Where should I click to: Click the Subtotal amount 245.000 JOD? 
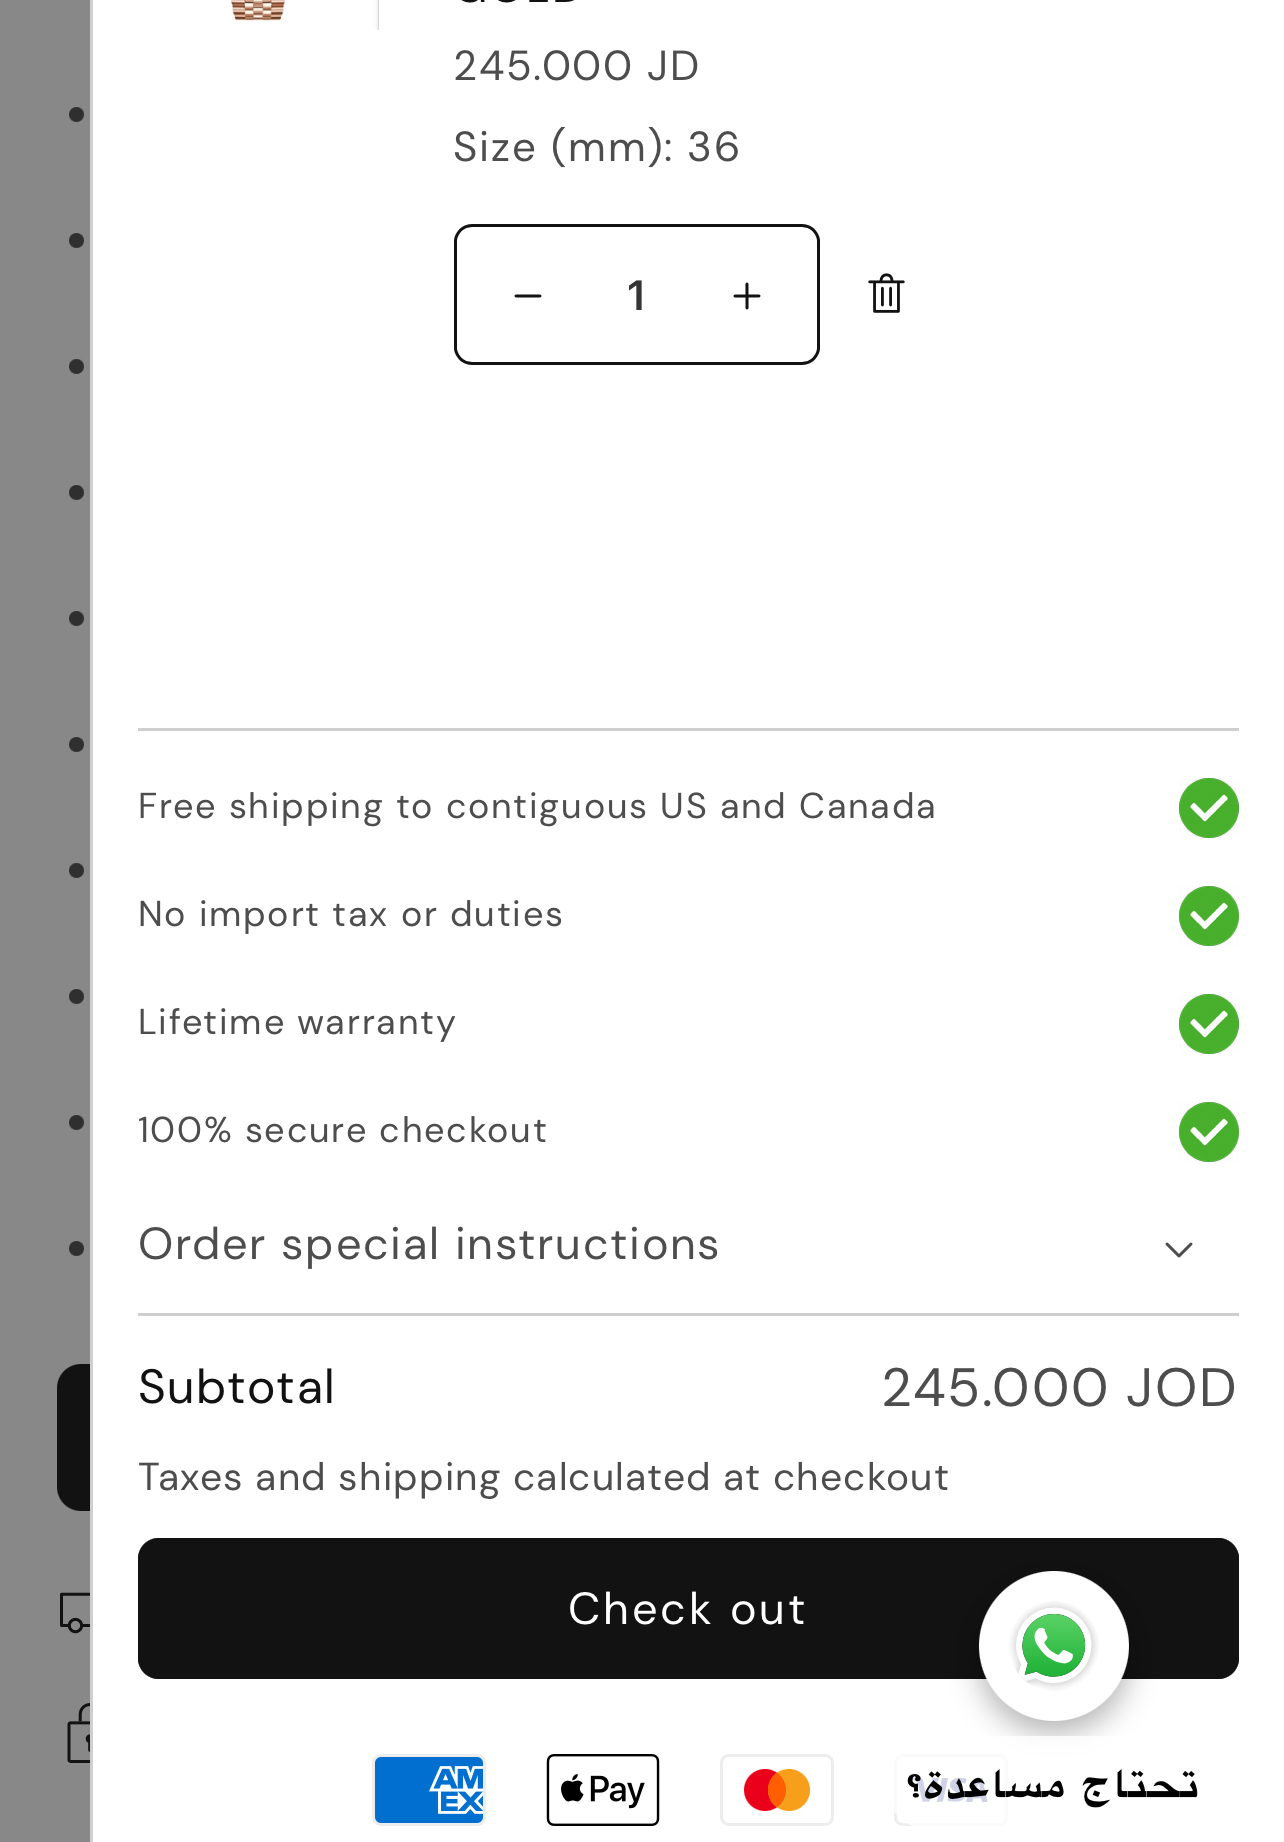pos(1059,1388)
